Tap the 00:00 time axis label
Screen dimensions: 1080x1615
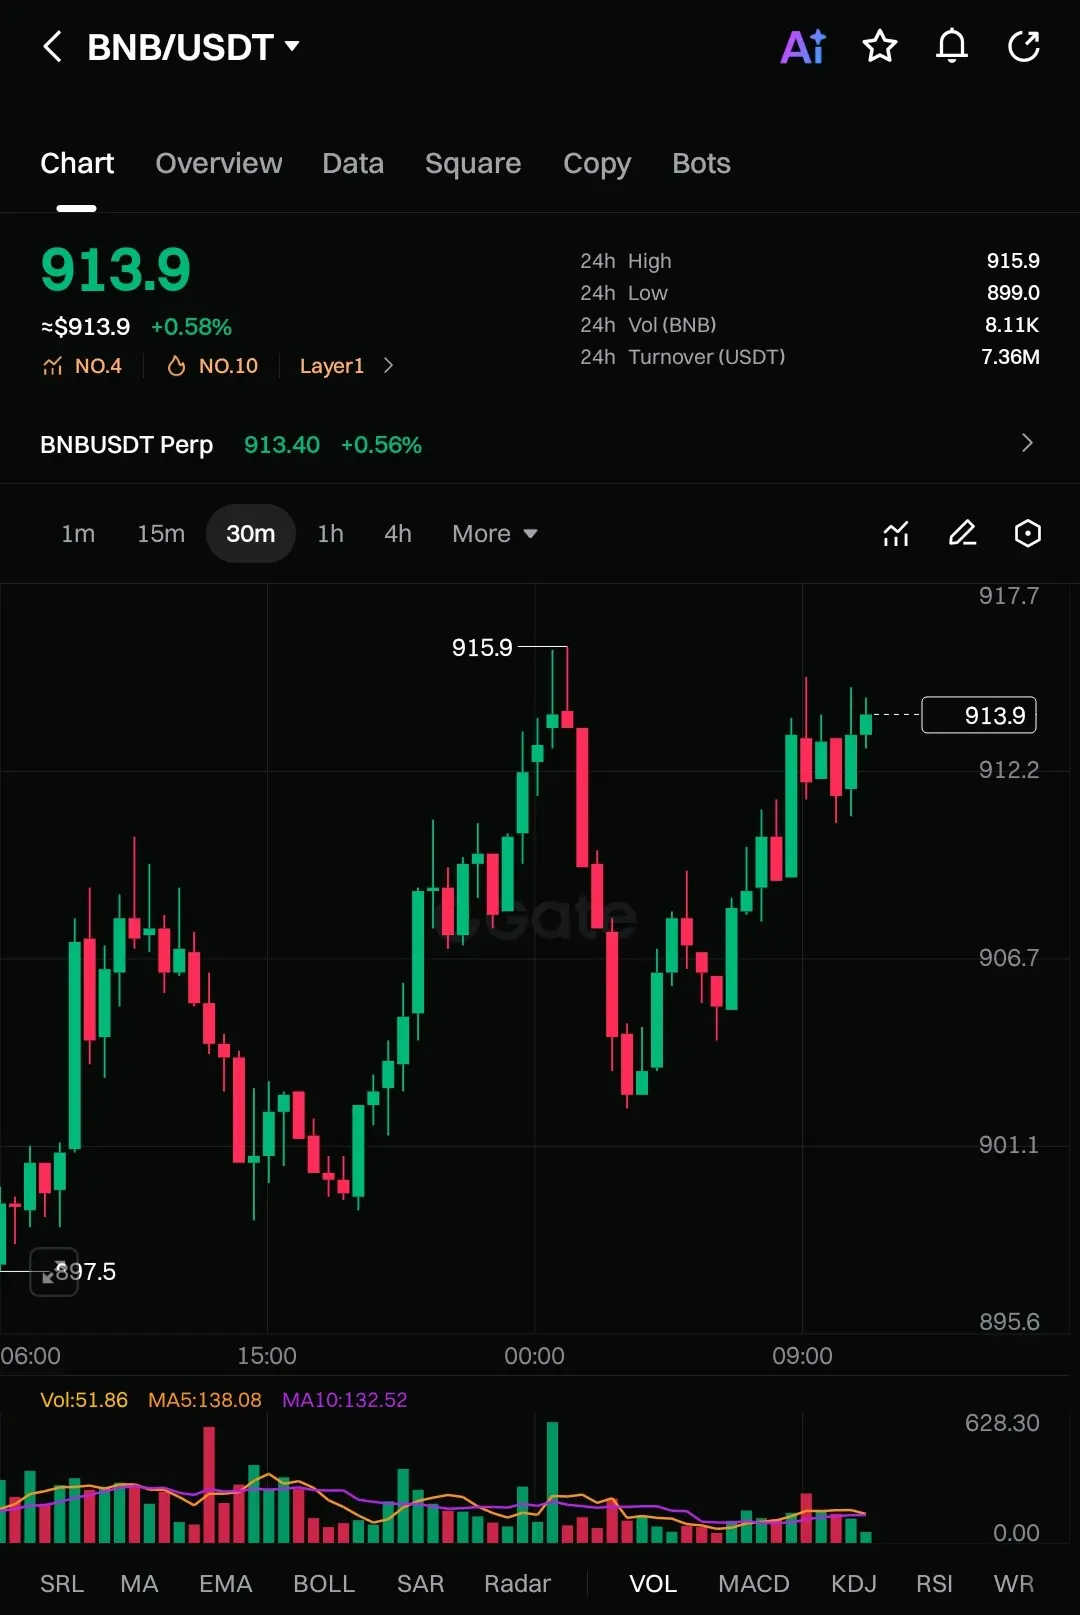pyautogui.click(x=534, y=1356)
